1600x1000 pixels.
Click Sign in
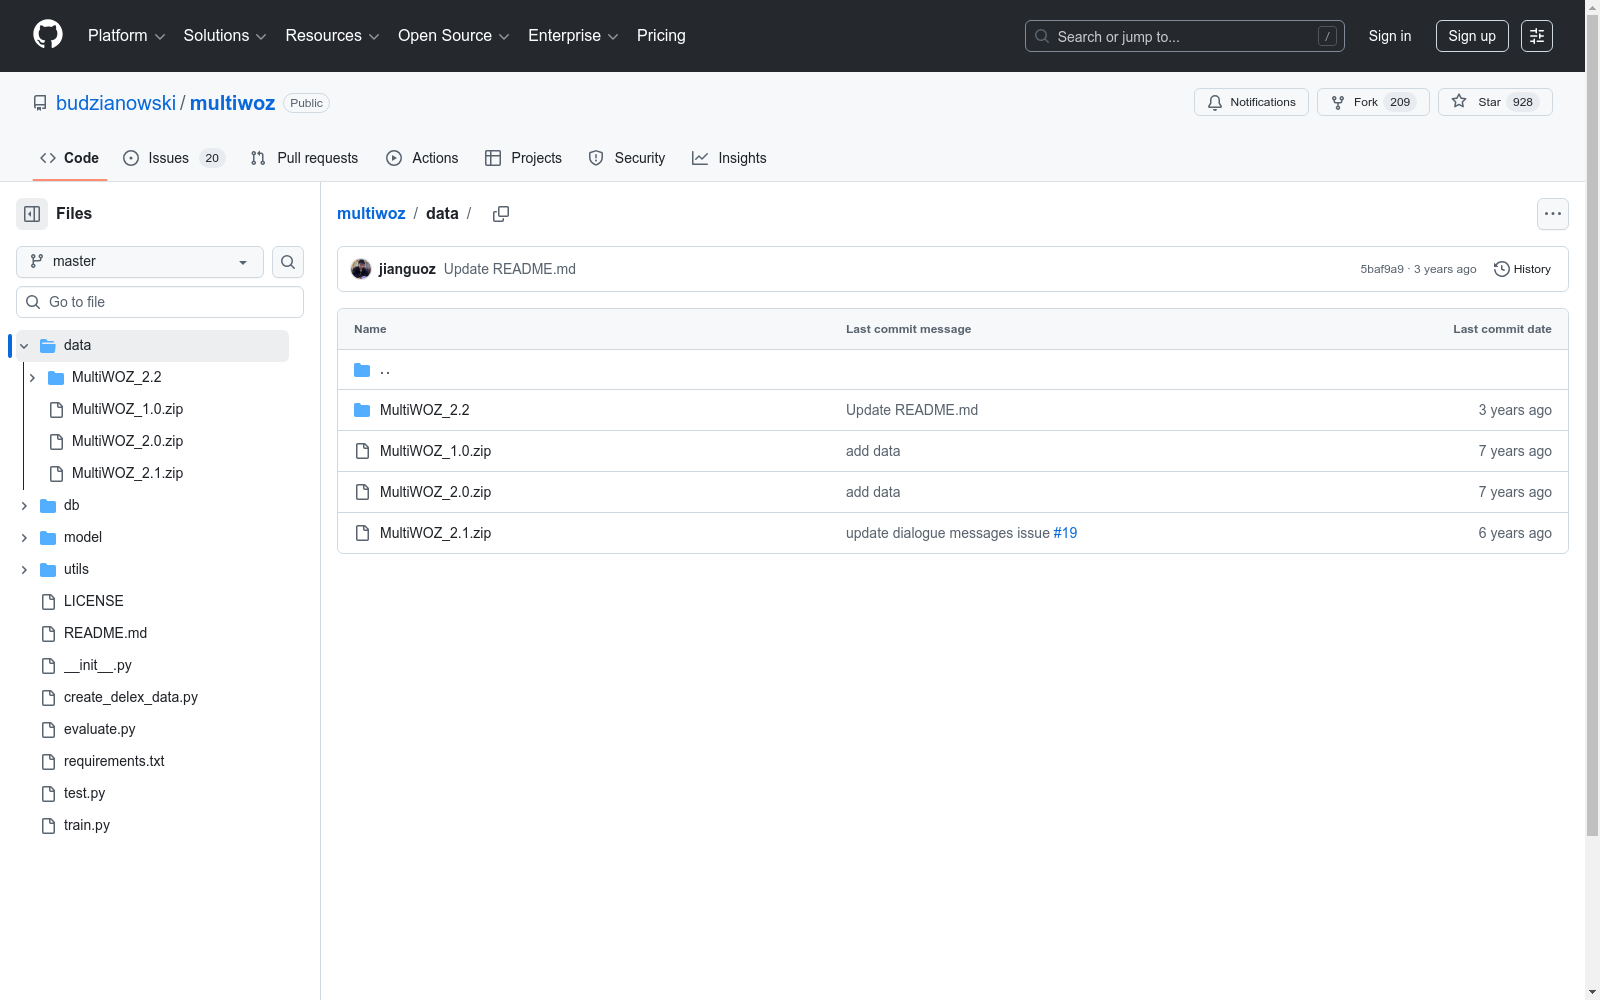(x=1390, y=36)
